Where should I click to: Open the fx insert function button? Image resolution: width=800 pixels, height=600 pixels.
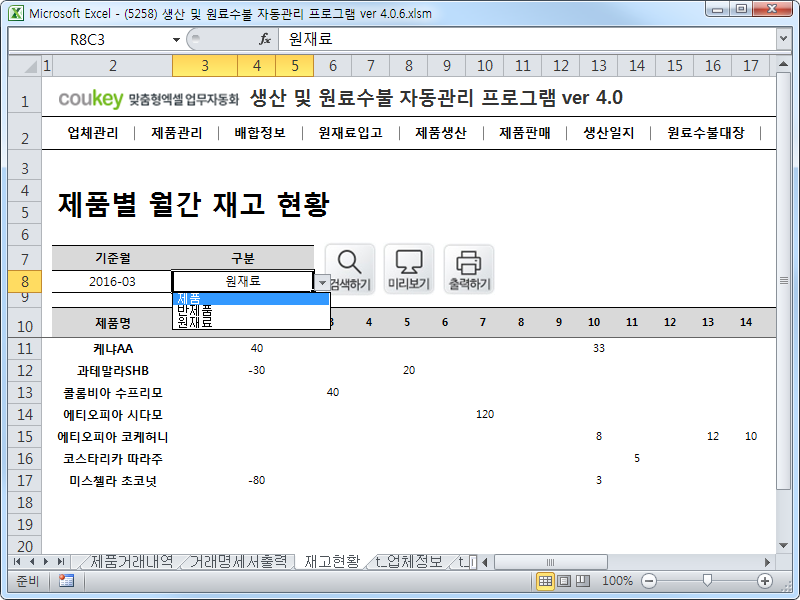(265, 39)
